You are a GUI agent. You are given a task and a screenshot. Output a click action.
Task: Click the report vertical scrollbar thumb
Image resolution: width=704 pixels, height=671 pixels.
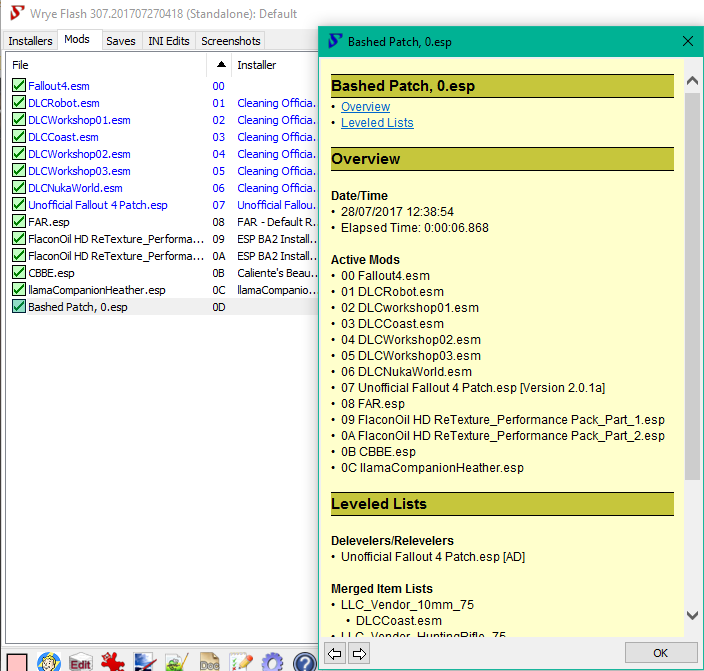692,286
